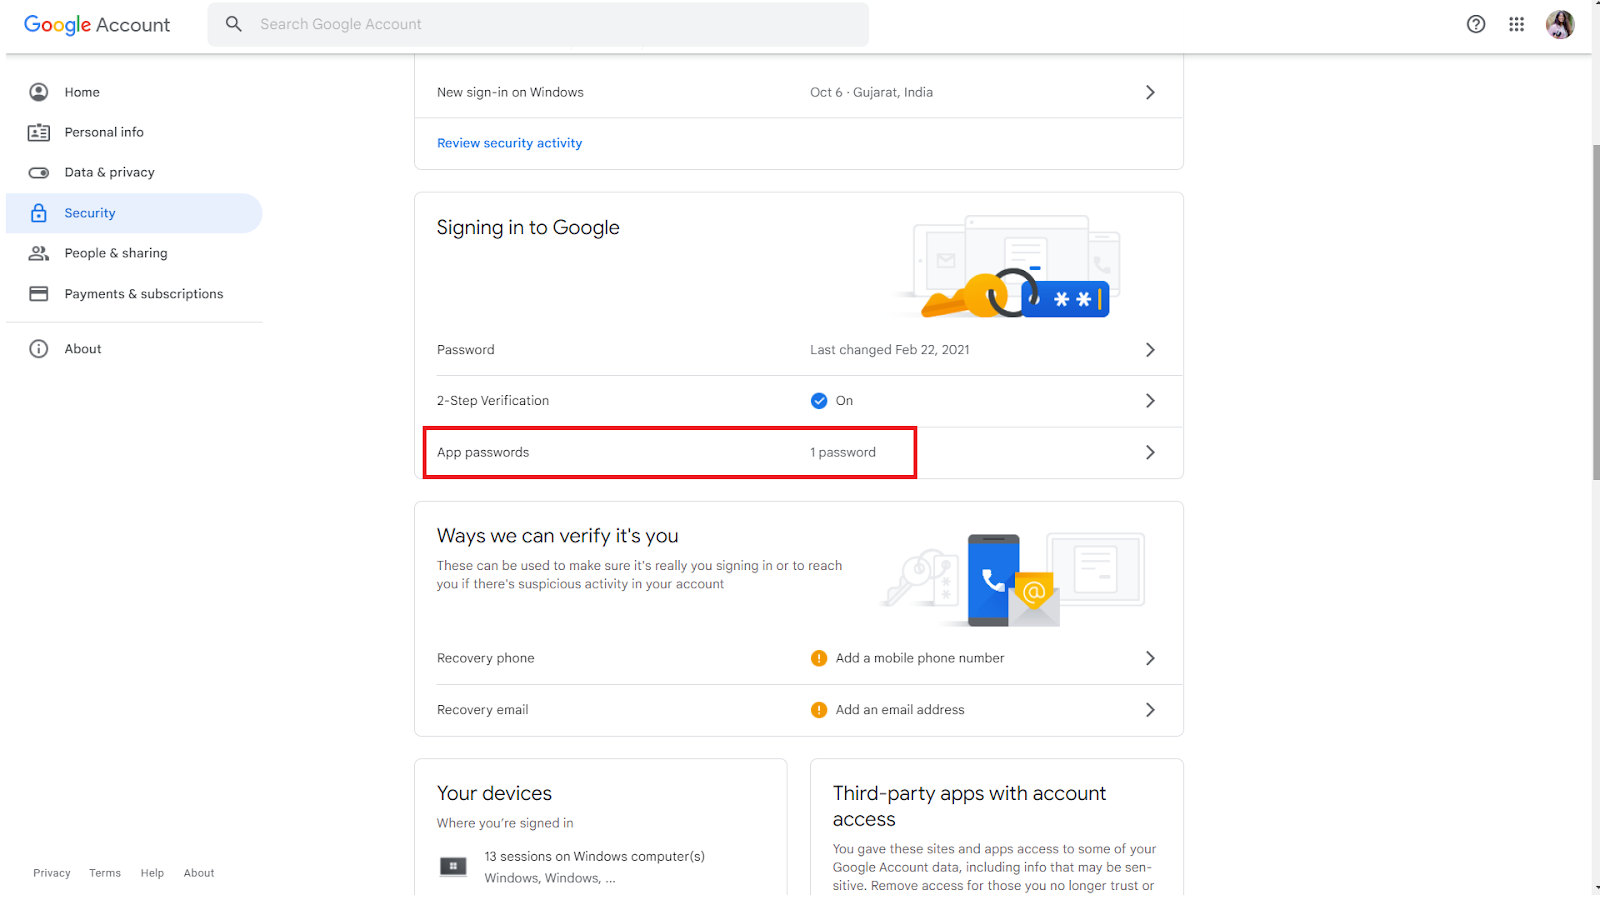Click the Your devices heading
Image resolution: width=1600 pixels, height=900 pixels.
pos(494,793)
